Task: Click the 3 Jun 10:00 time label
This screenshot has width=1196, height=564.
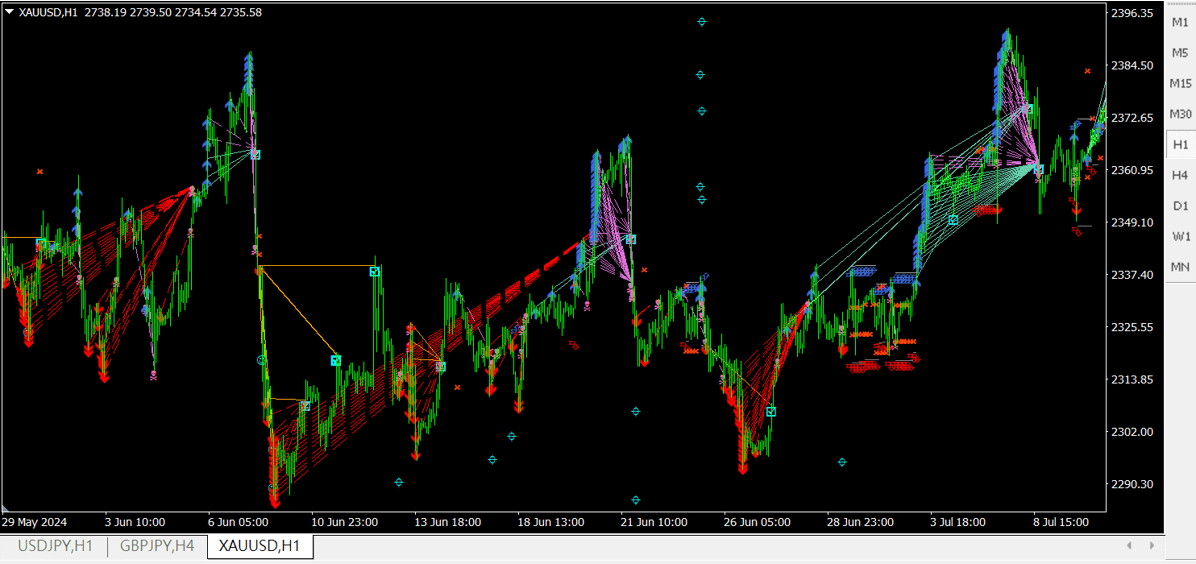Action: point(135,522)
